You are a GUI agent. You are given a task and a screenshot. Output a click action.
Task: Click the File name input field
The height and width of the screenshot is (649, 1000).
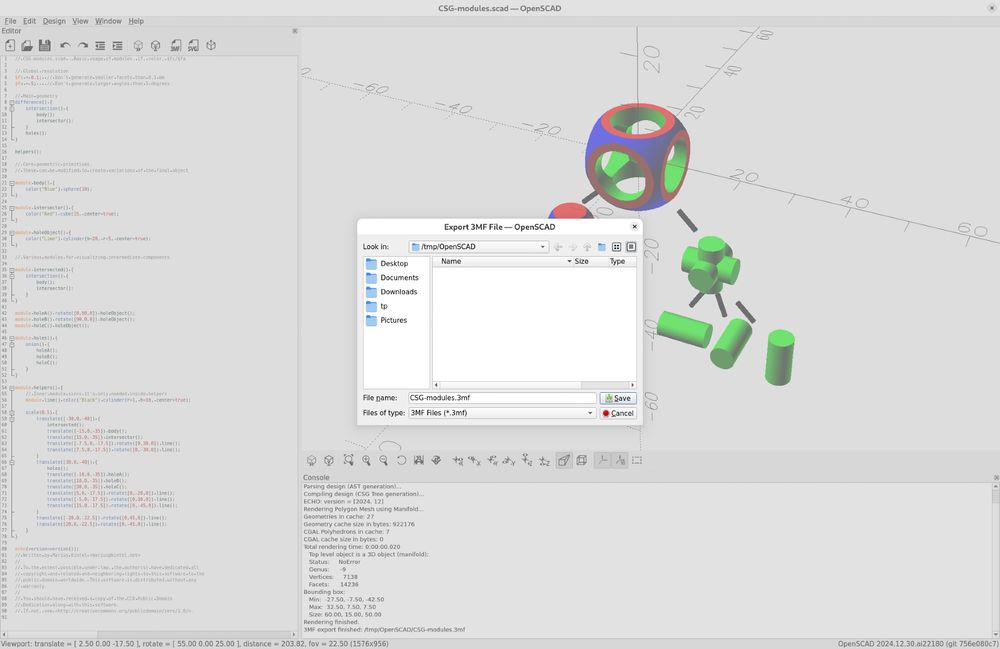click(502, 398)
